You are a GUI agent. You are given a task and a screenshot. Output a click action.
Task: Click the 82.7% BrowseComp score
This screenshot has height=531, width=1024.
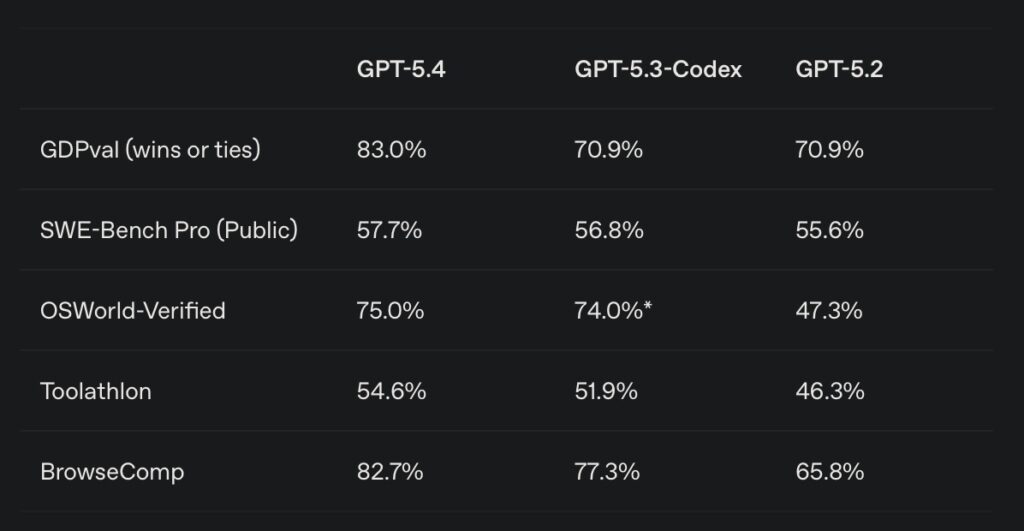click(x=390, y=471)
